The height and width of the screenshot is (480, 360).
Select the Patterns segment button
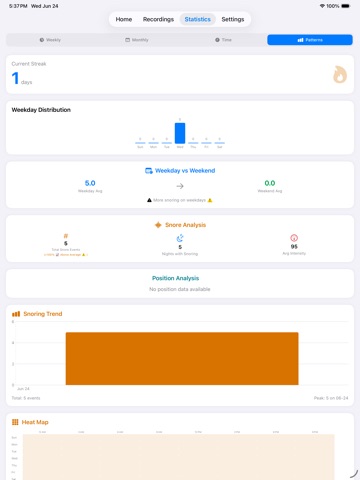pyautogui.click(x=310, y=40)
